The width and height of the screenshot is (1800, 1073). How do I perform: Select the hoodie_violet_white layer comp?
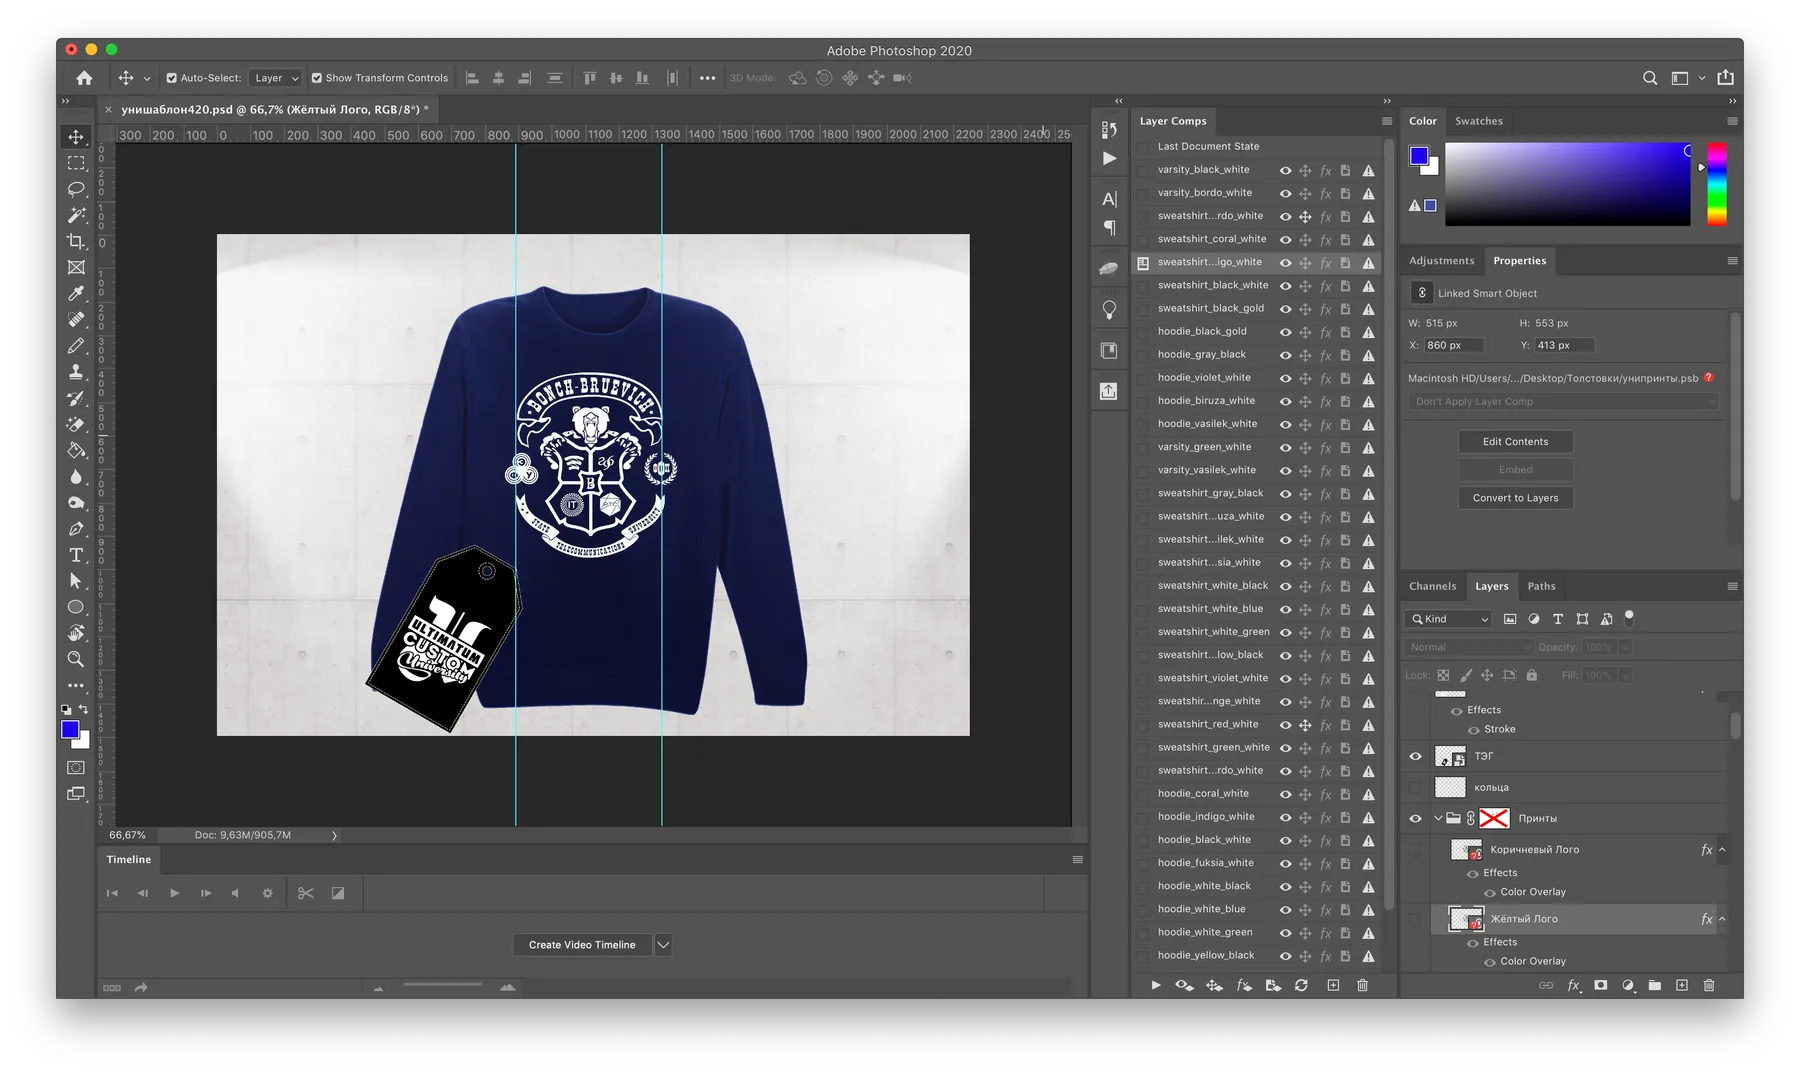tap(1204, 378)
